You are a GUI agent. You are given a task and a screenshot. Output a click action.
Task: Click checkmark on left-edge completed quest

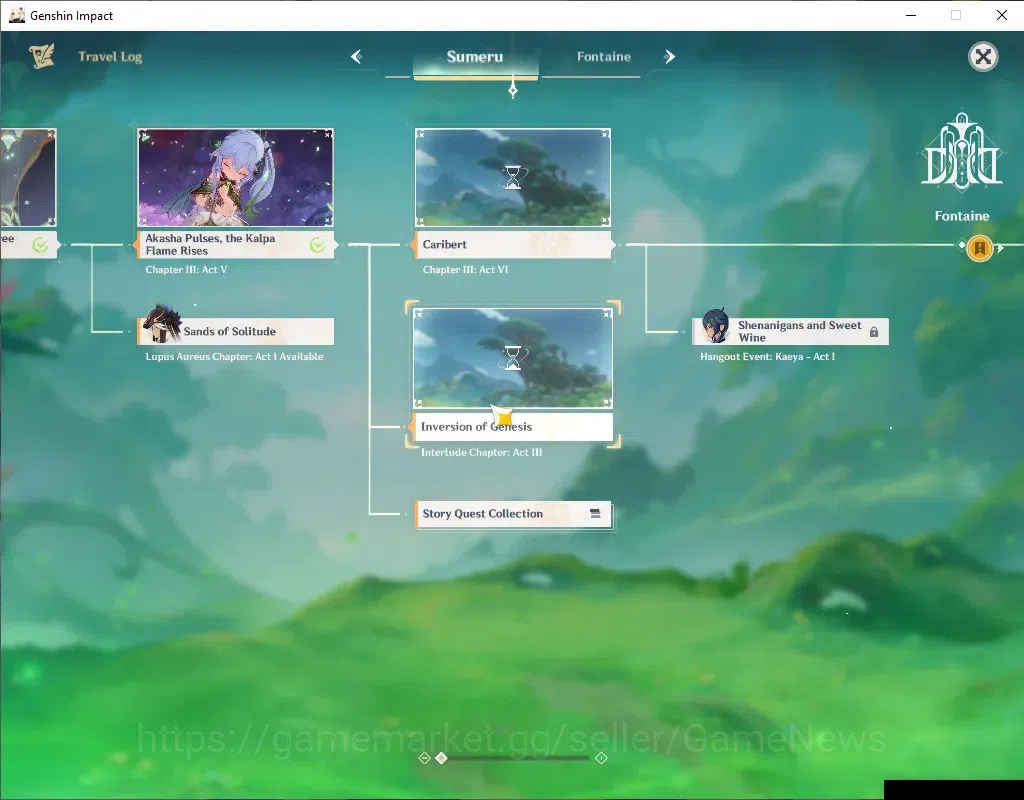40,245
